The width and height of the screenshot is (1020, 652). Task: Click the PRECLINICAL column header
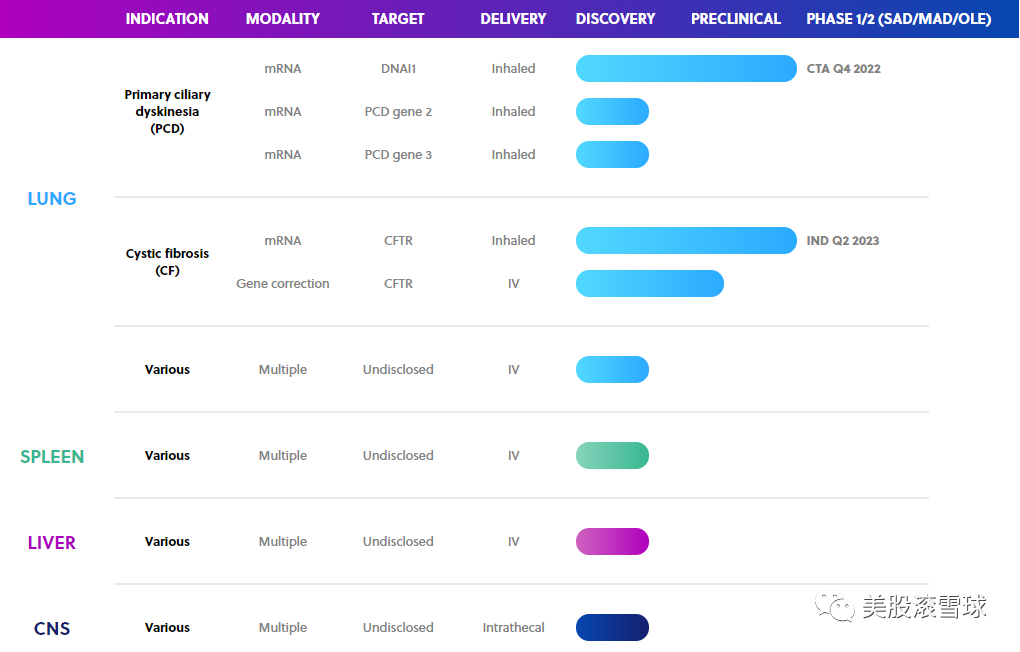[735, 19]
